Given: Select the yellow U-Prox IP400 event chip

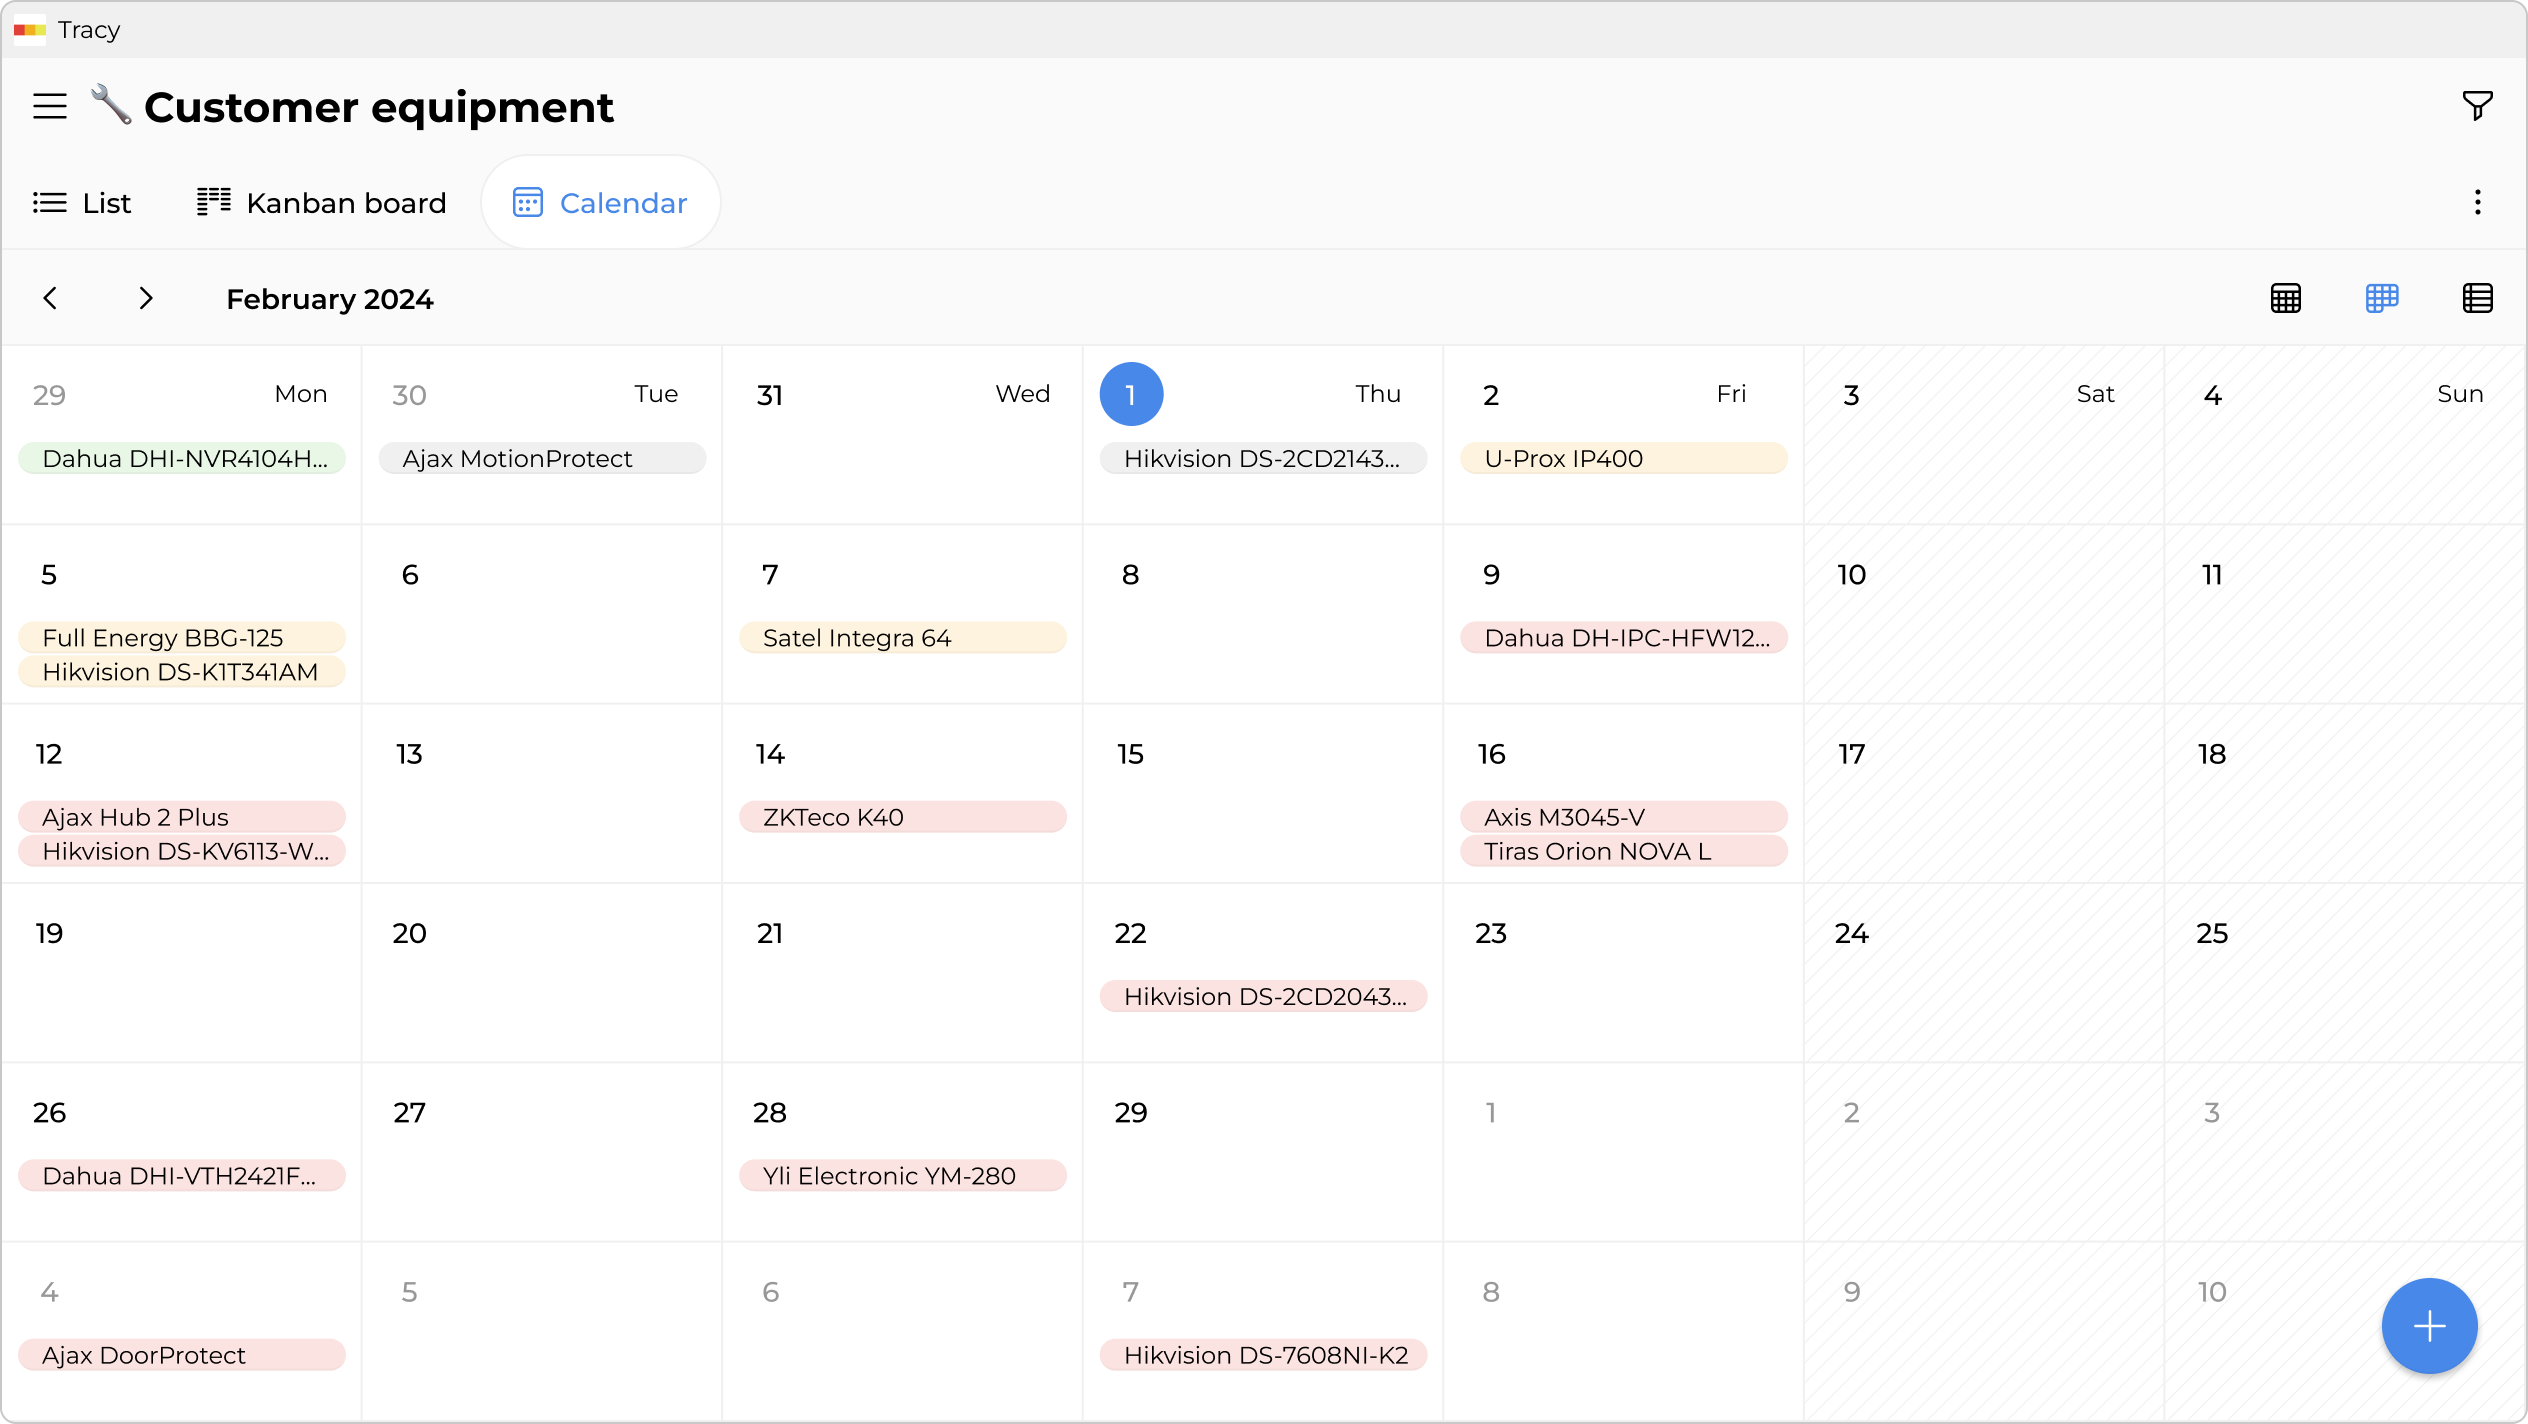Looking at the screenshot, I should tap(1622, 458).
